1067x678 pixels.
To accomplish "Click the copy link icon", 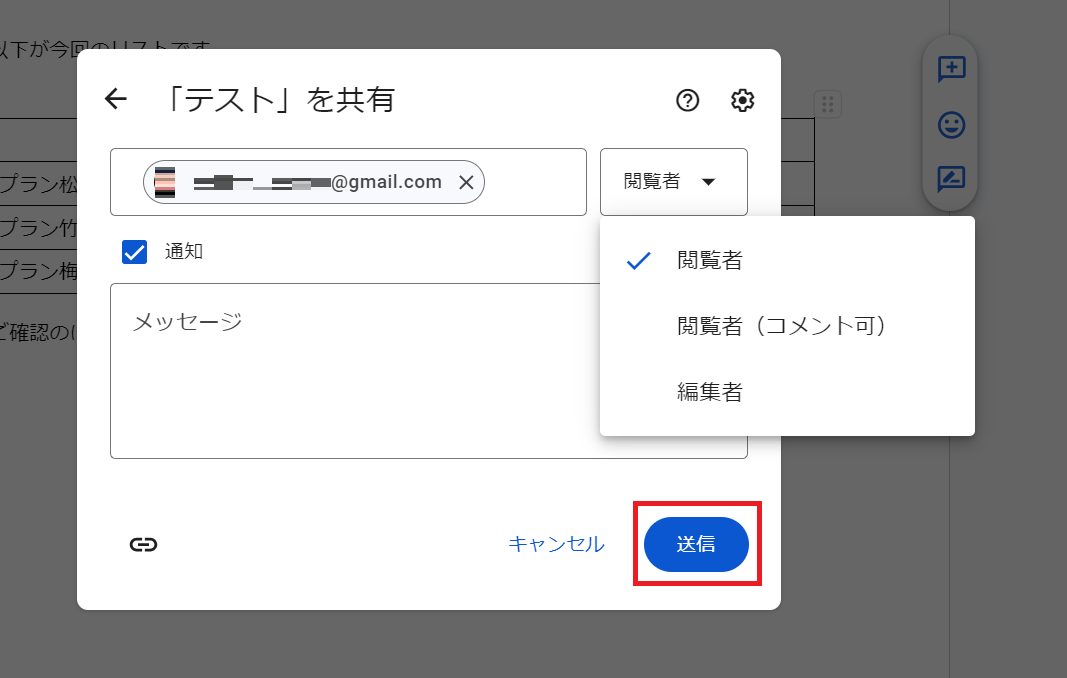I will (x=143, y=544).
